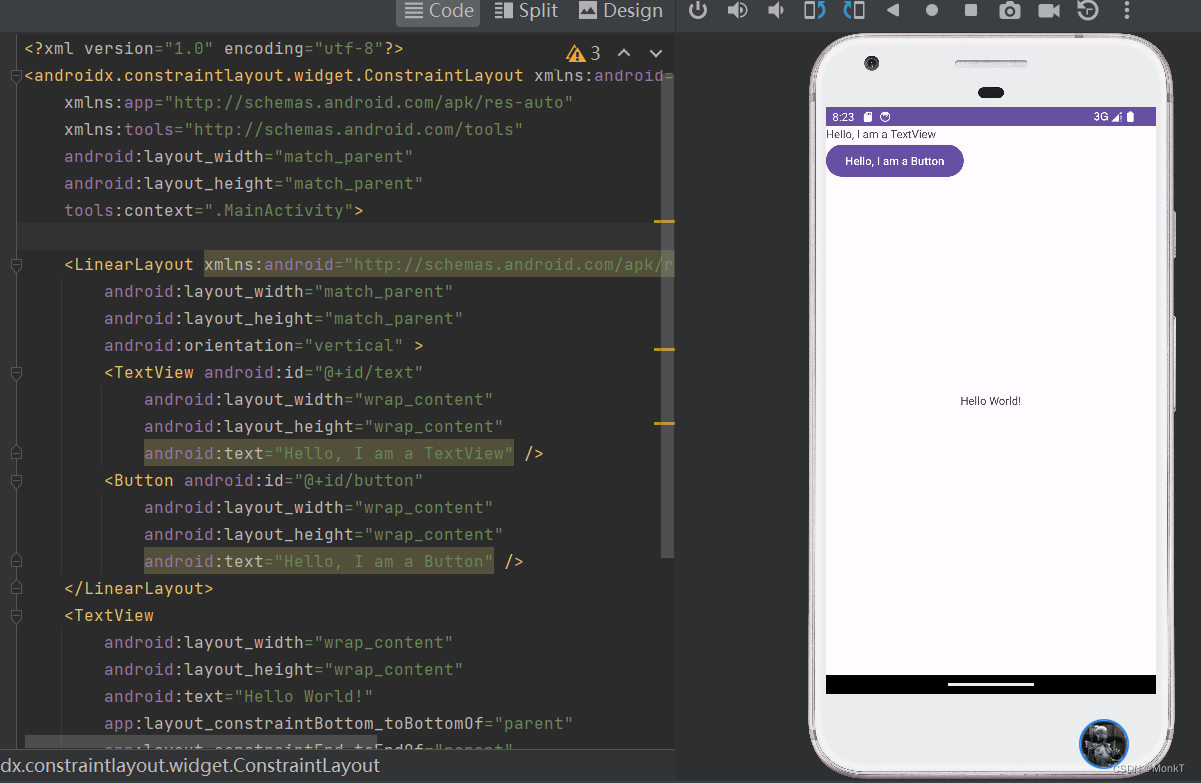Collapse the Button id/button fold marker

(16, 481)
